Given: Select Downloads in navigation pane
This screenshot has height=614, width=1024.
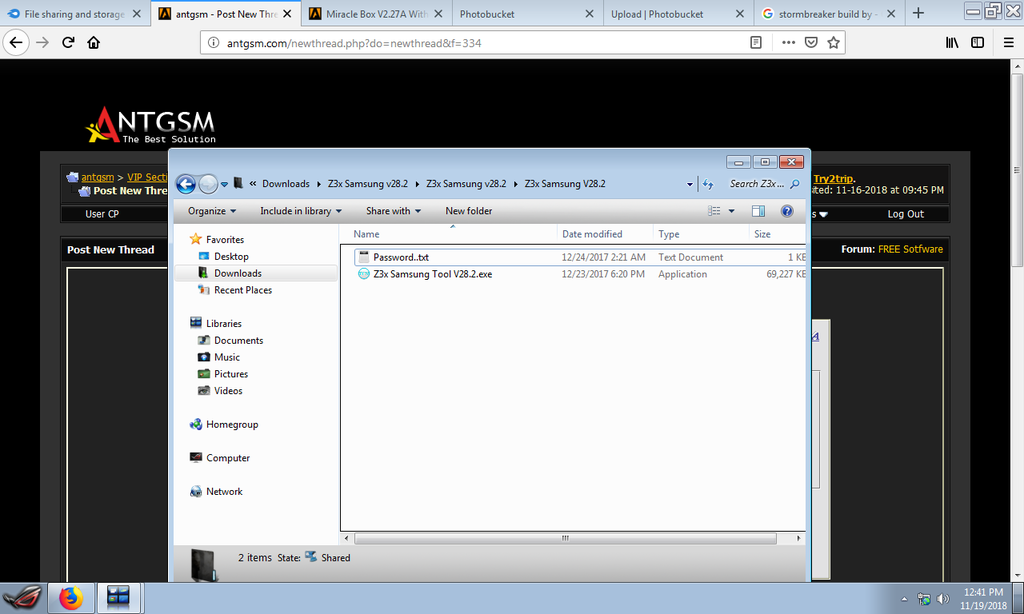Looking at the screenshot, I should tap(238, 273).
